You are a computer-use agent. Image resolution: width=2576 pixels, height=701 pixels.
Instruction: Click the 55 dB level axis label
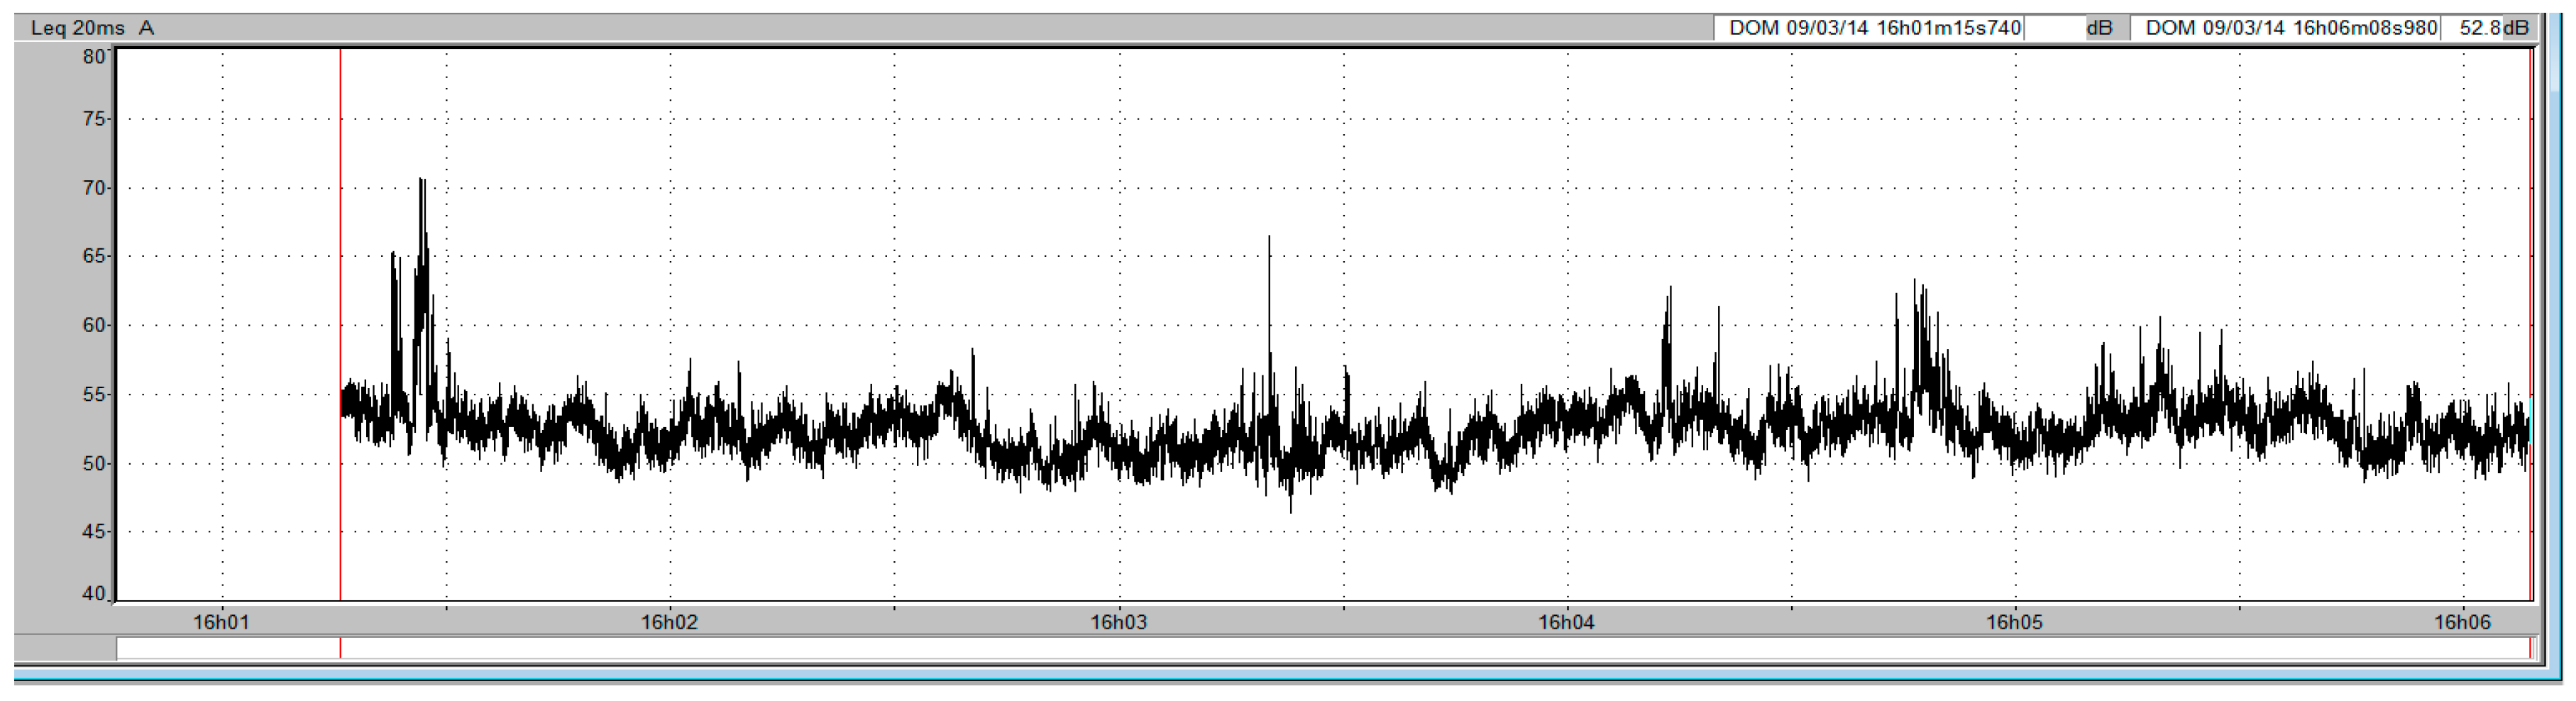(x=94, y=394)
